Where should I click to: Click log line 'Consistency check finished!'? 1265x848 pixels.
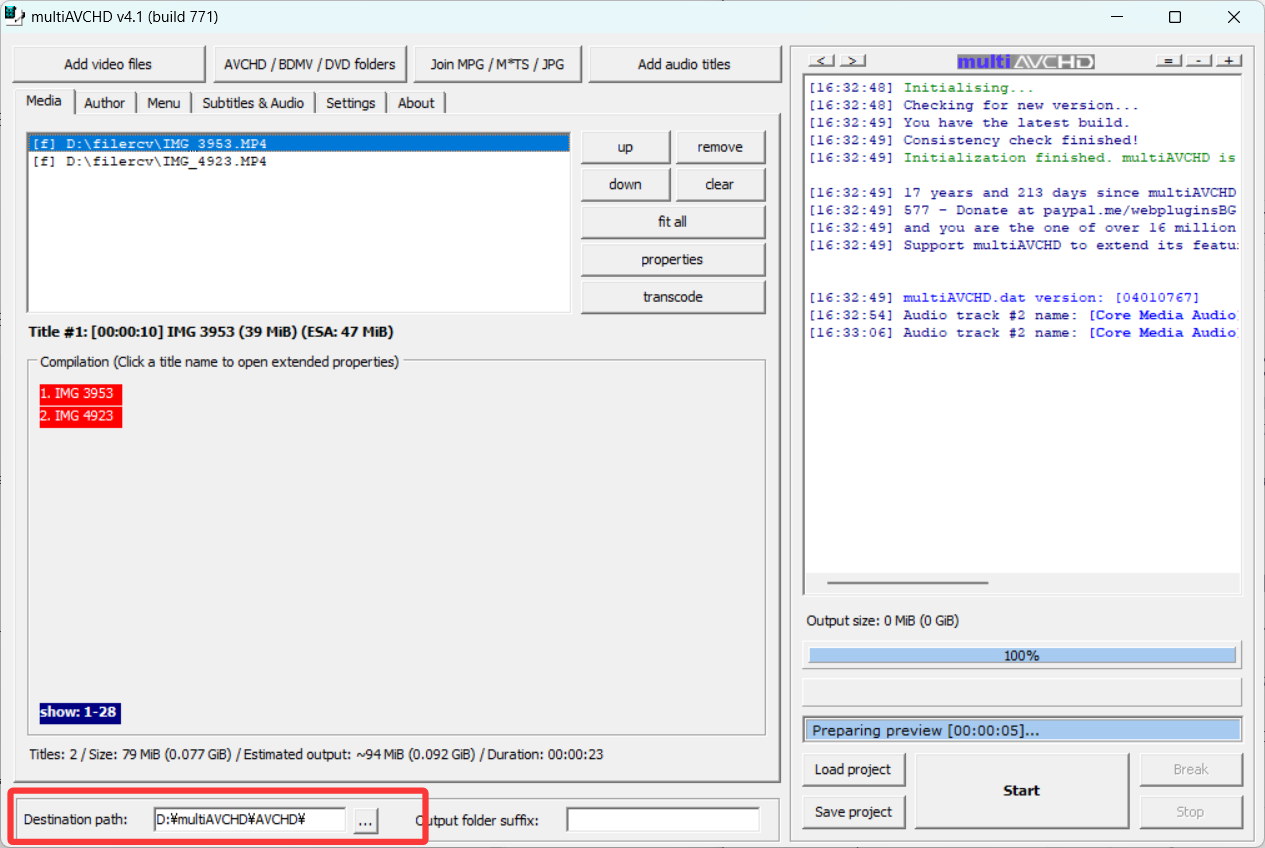(974, 140)
